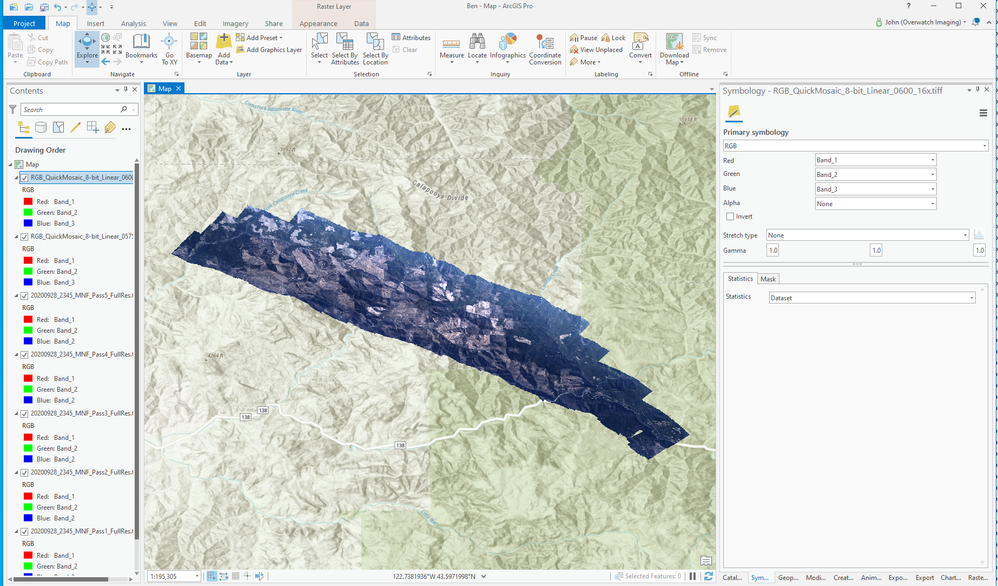Image resolution: width=998 pixels, height=586 pixels.
Task: Open the Measure tool
Action: coord(451,47)
